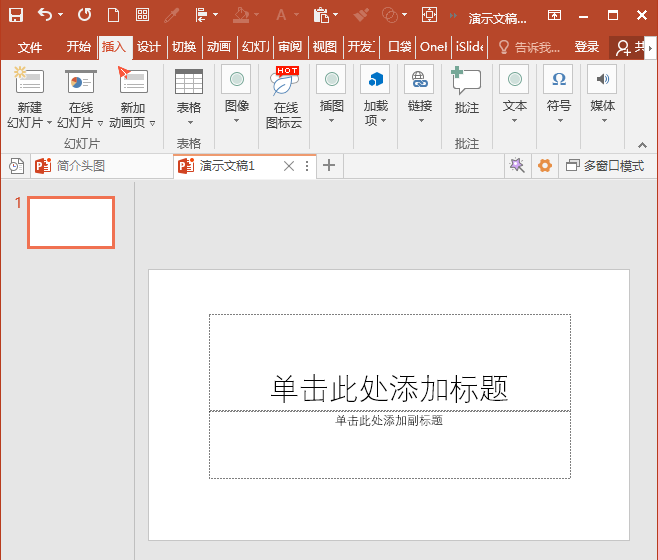This screenshot has width=658, height=560.
Task: Open the paste options dropdown in quick access toolbar
Action: coord(335,15)
